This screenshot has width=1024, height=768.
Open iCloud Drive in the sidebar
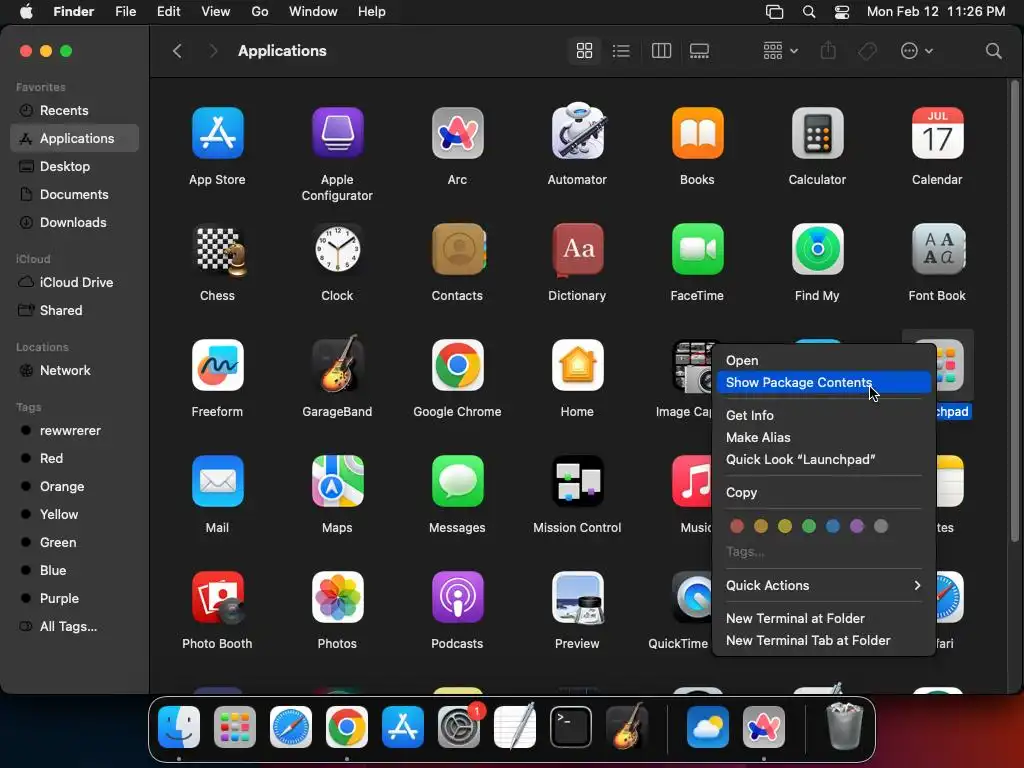74,282
